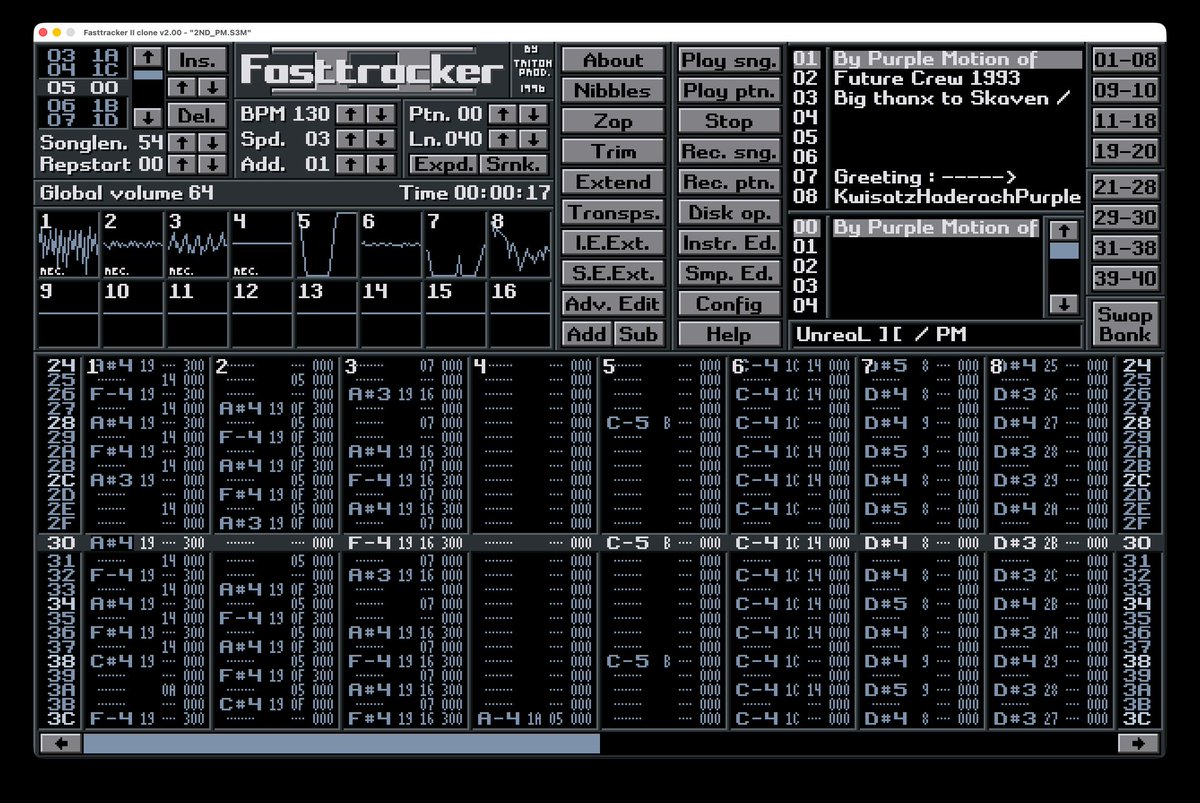The width and height of the screenshot is (1200, 803).
Task: Open the About screen
Action: pos(613,60)
